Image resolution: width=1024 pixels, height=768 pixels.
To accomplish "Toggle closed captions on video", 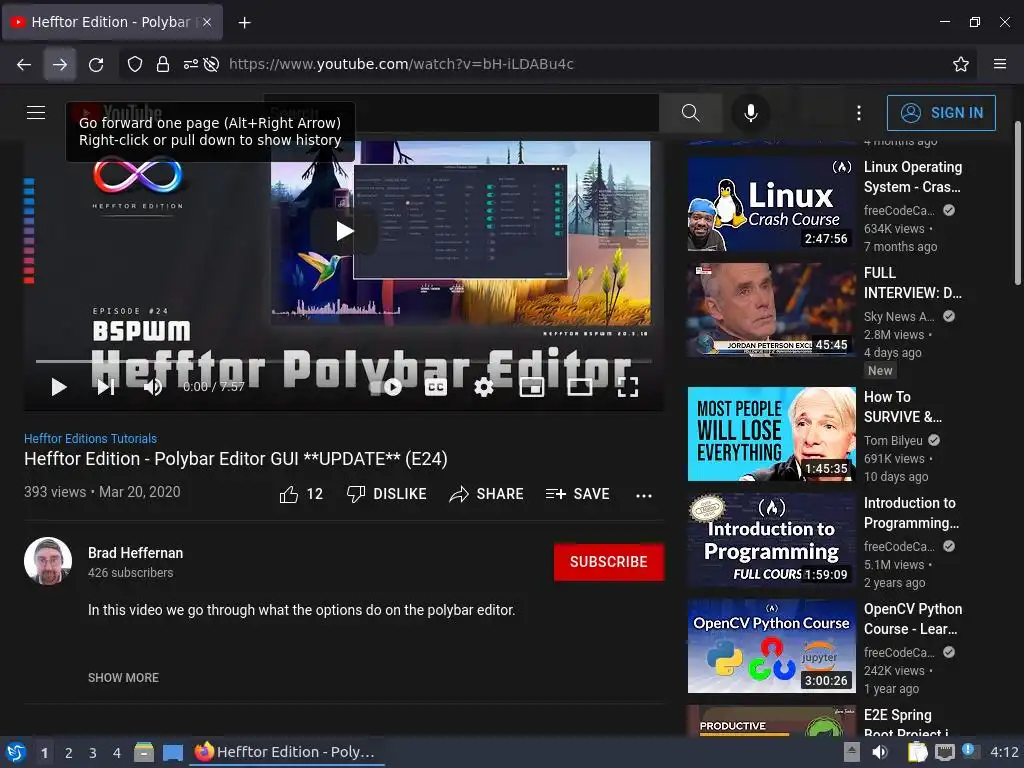I will click(436, 387).
